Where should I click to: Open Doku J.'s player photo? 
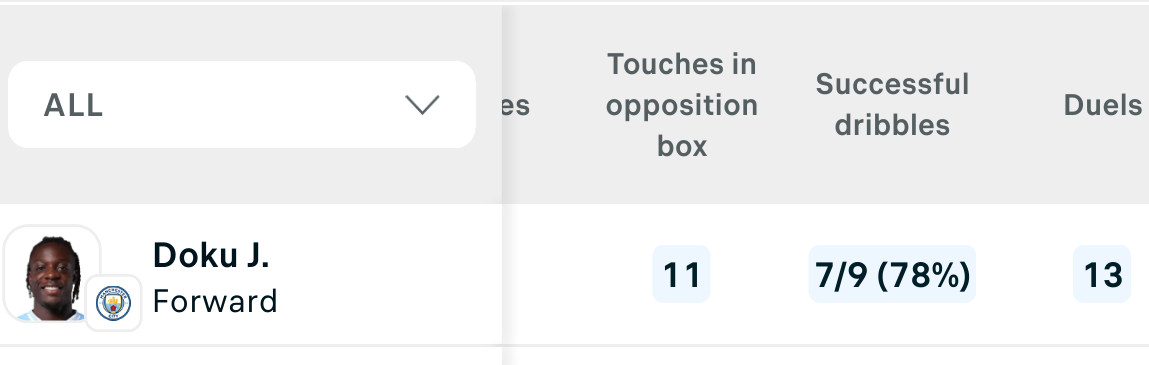click(x=51, y=274)
